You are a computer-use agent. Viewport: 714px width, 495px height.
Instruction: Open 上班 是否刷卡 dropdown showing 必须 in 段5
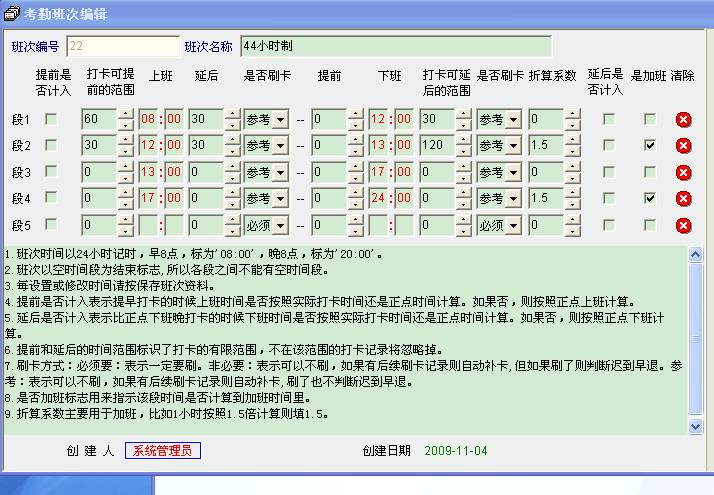pos(280,225)
